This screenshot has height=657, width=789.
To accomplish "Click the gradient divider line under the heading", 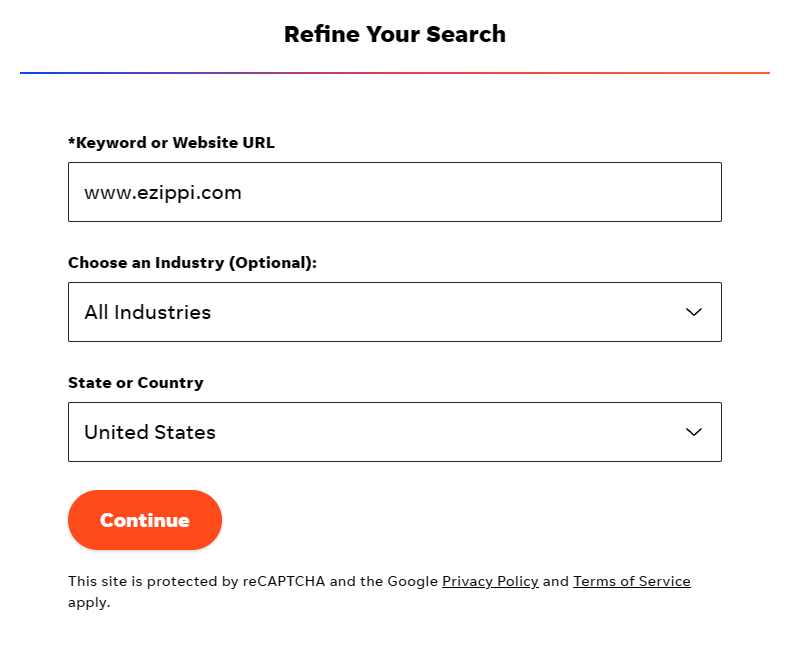I will pos(394,73).
